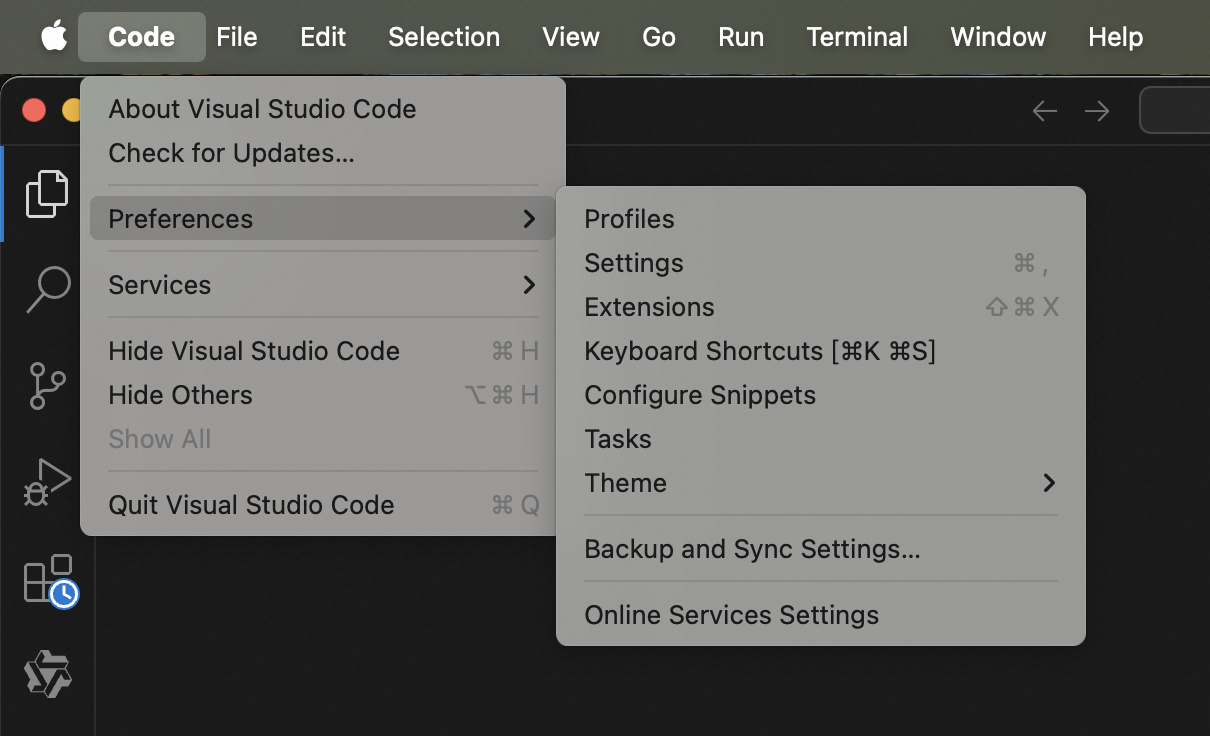Open the Code menu

tap(141, 37)
